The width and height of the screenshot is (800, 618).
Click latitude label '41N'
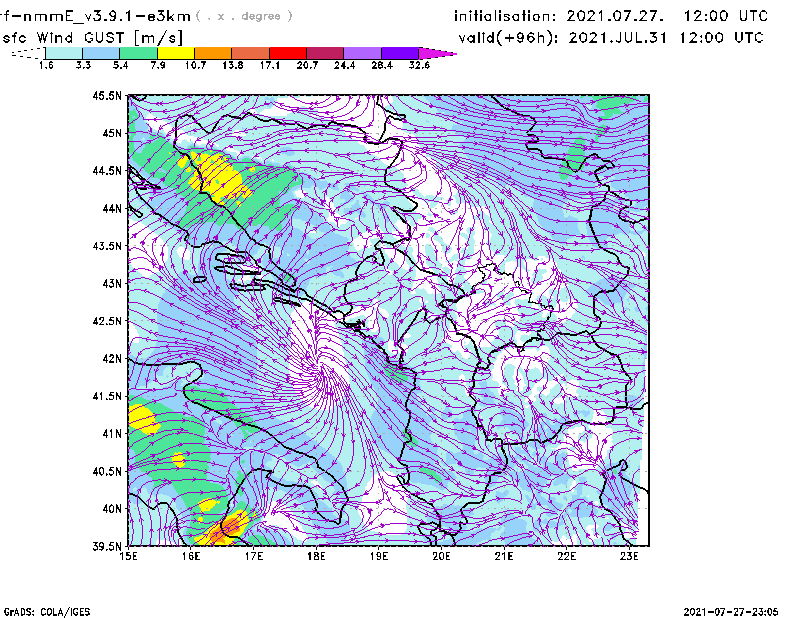(x=112, y=433)
